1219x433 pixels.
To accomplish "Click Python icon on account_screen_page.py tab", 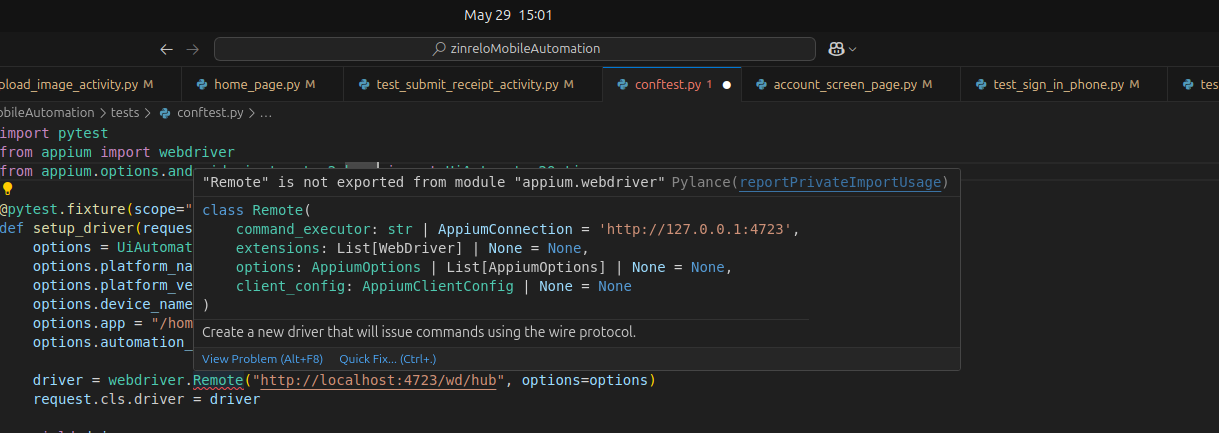I will [761, 85].
